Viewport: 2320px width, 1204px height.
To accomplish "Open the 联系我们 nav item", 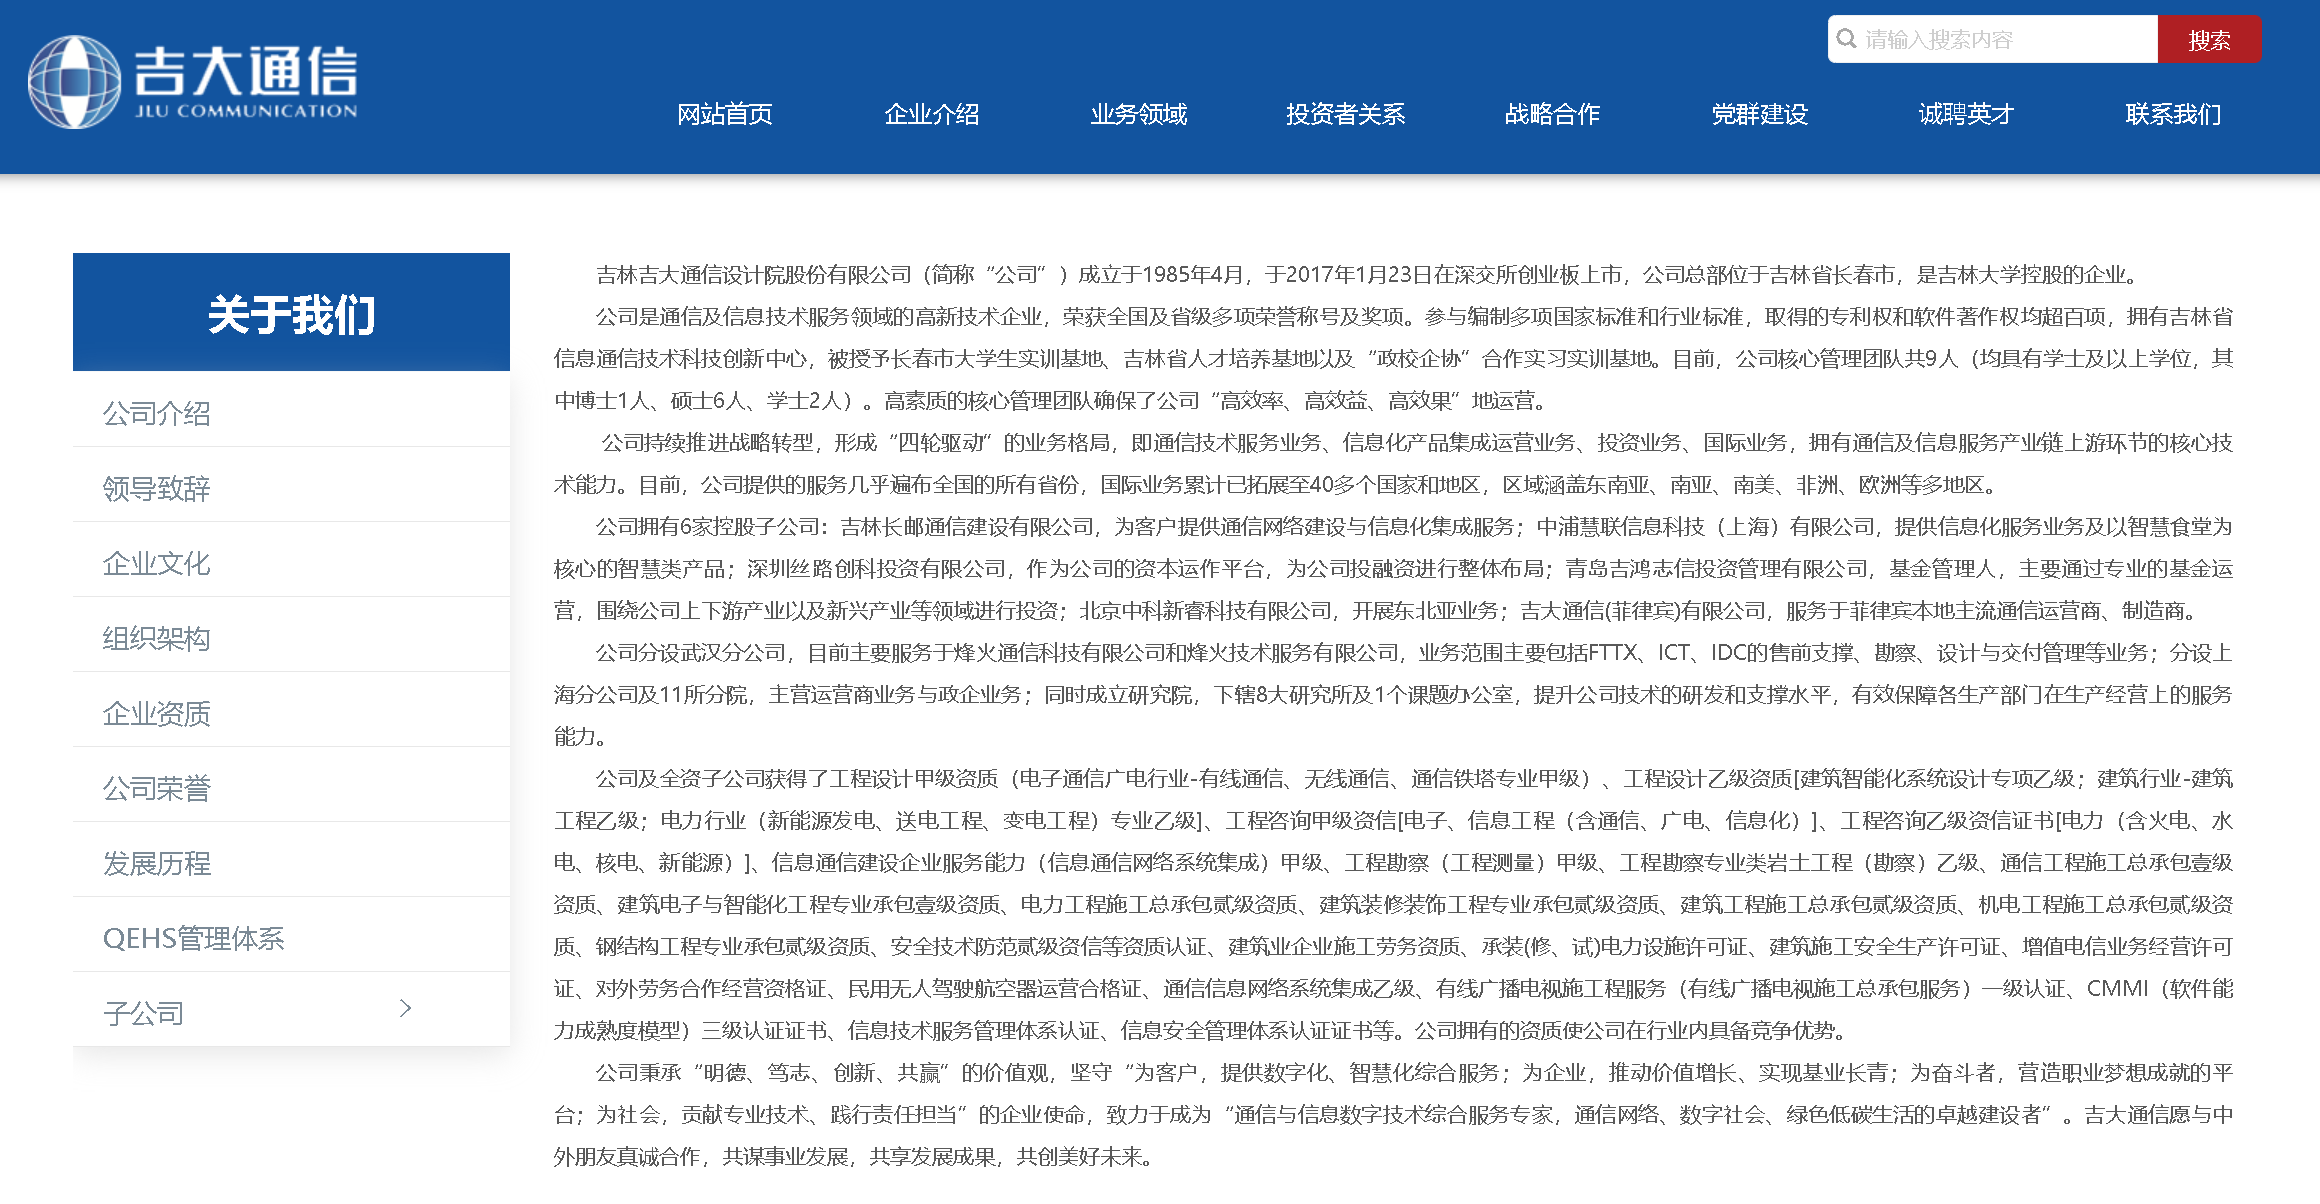I will [2173, 114].
